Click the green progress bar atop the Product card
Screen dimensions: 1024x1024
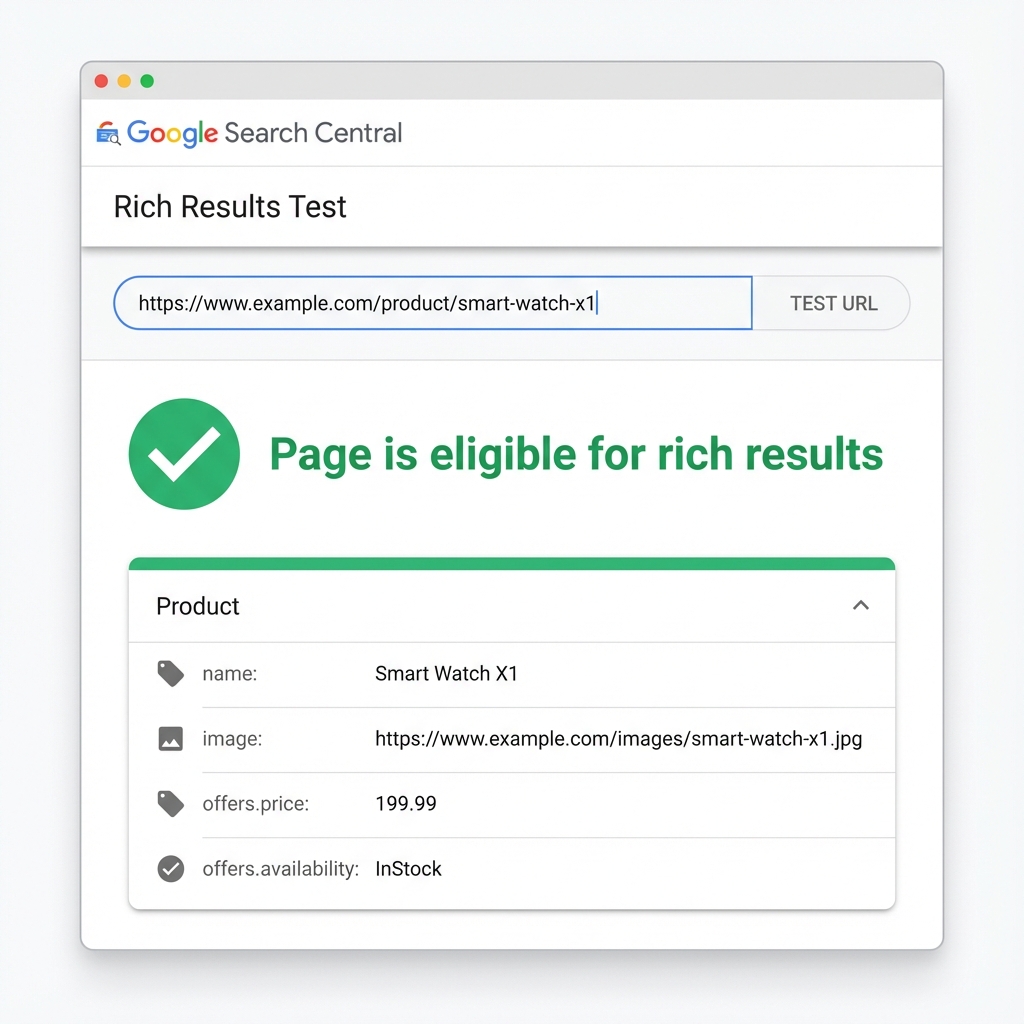(x=511, y=561)
